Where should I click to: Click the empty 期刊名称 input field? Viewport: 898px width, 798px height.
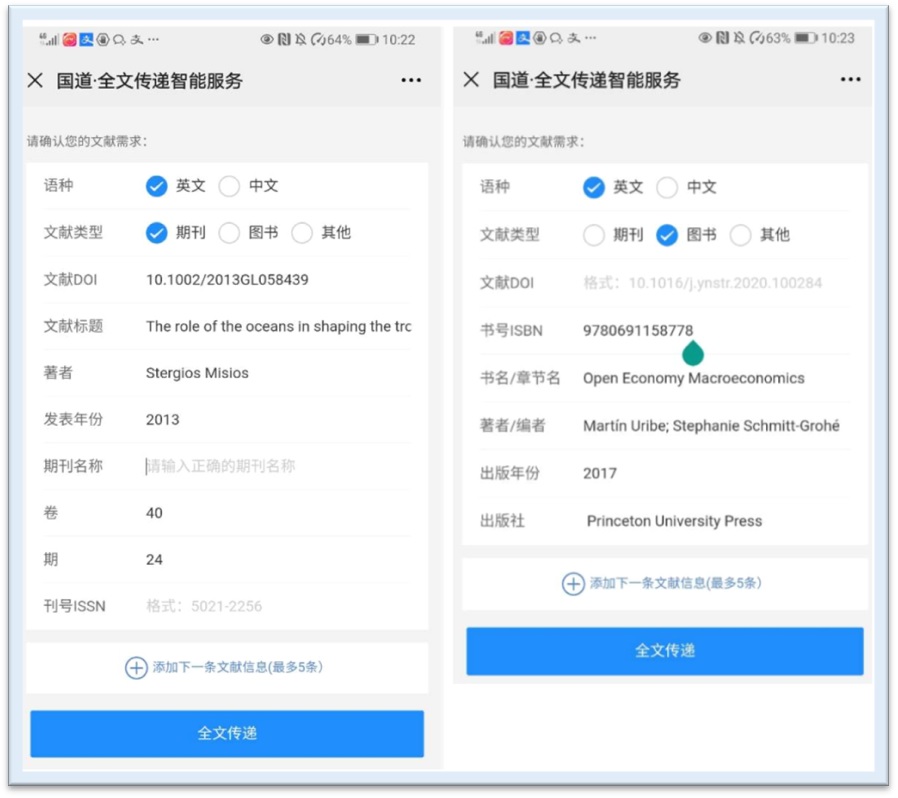click(x=277, y=466)
